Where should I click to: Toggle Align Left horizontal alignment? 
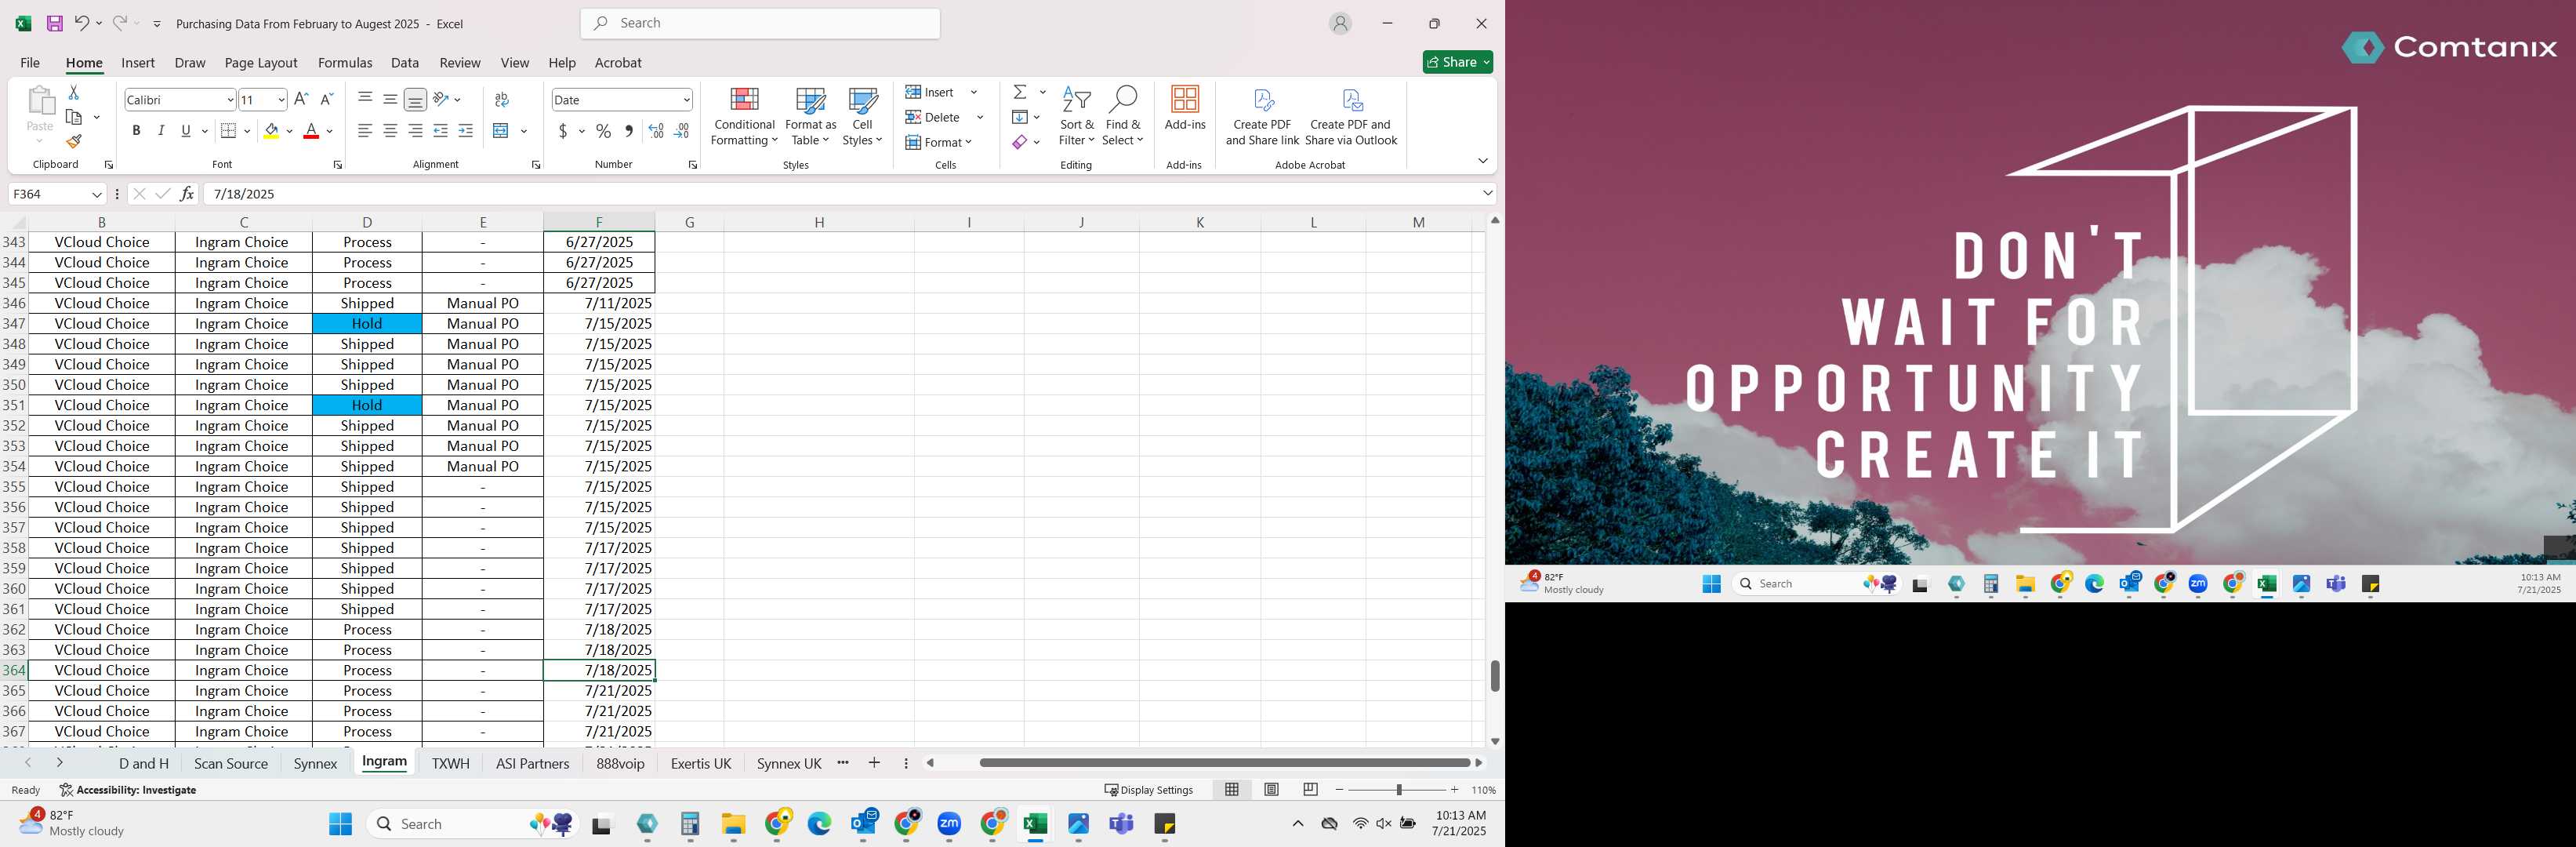point(365,131)
